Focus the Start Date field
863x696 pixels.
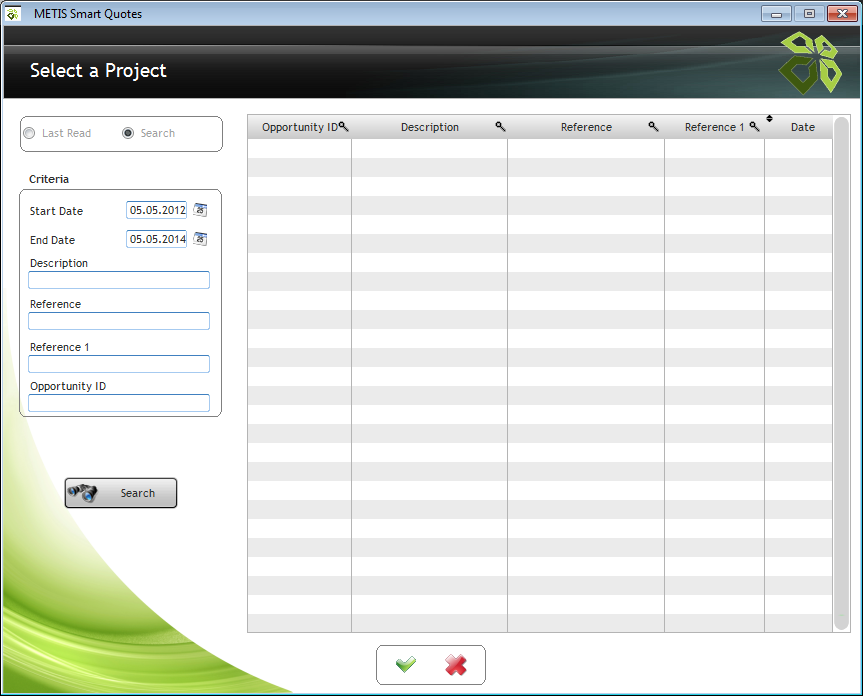(x=157, y=210)
